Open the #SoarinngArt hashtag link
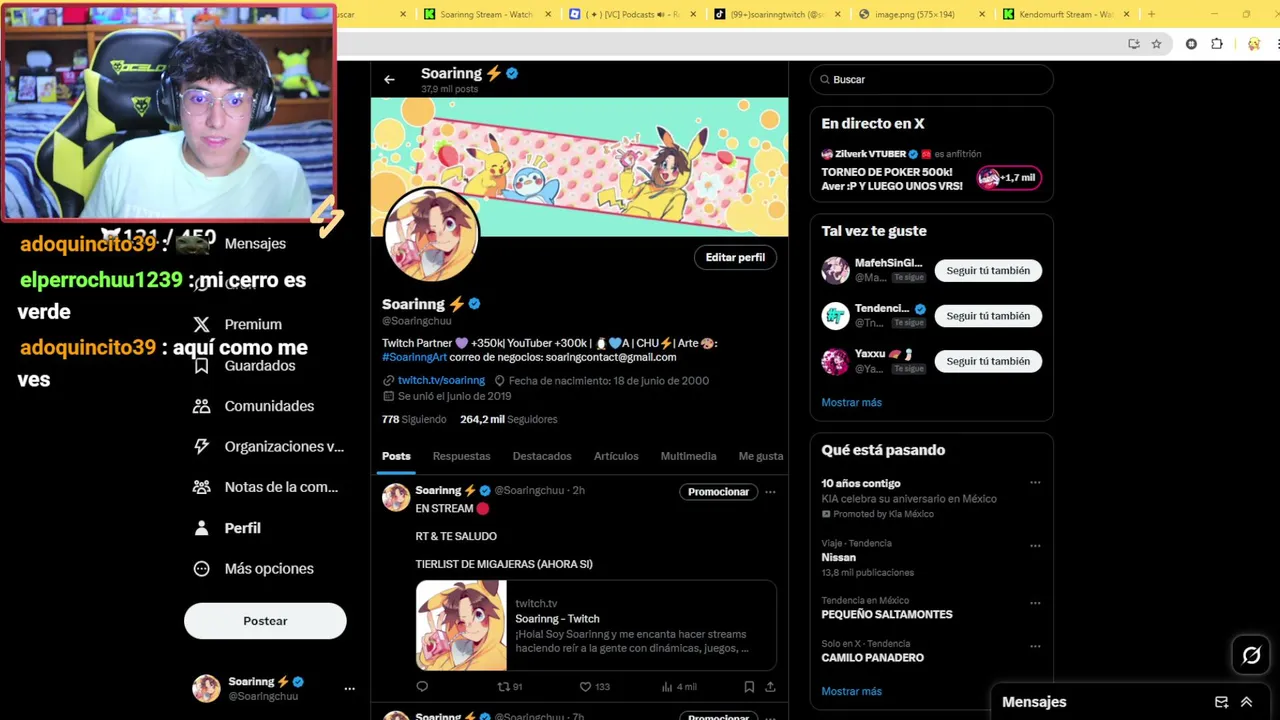 (414, 357)
